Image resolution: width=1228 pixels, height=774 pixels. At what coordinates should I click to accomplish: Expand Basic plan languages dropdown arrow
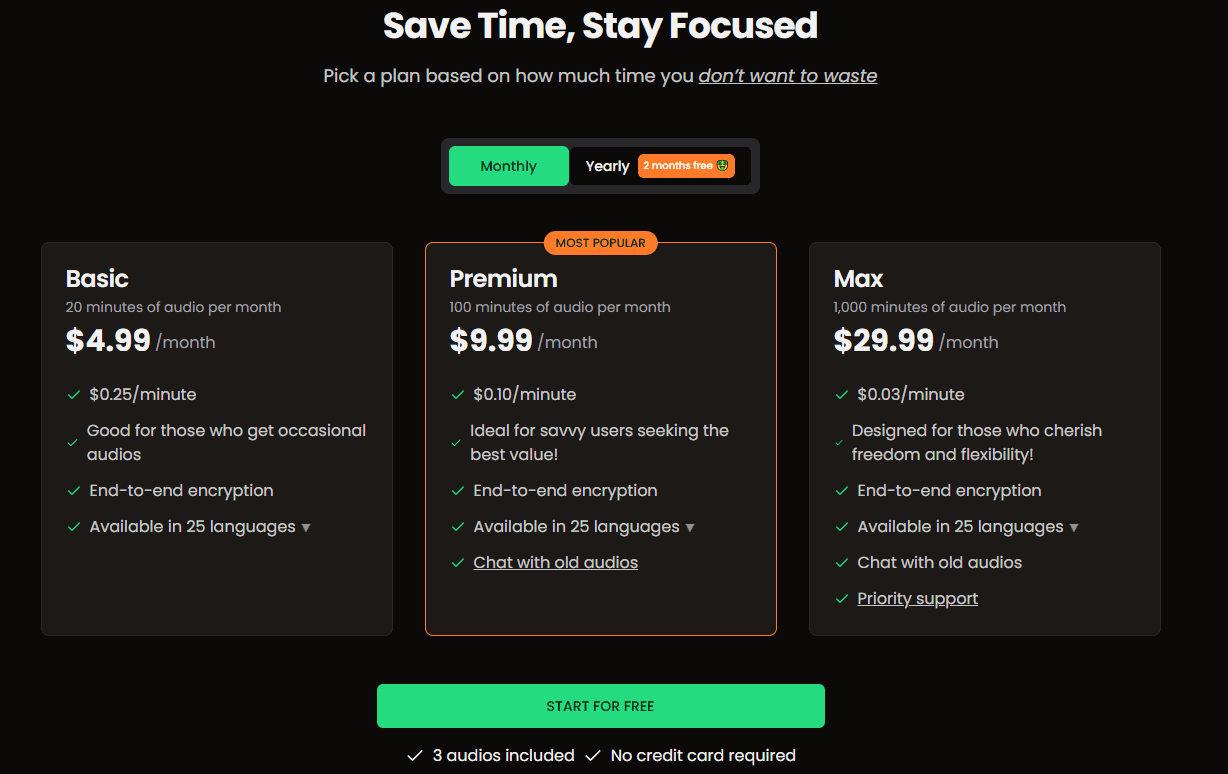306,527
